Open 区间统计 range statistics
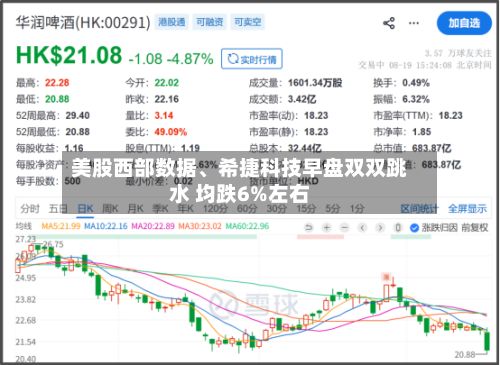This screenshot has height=365, width=500. tap(419, 209)
